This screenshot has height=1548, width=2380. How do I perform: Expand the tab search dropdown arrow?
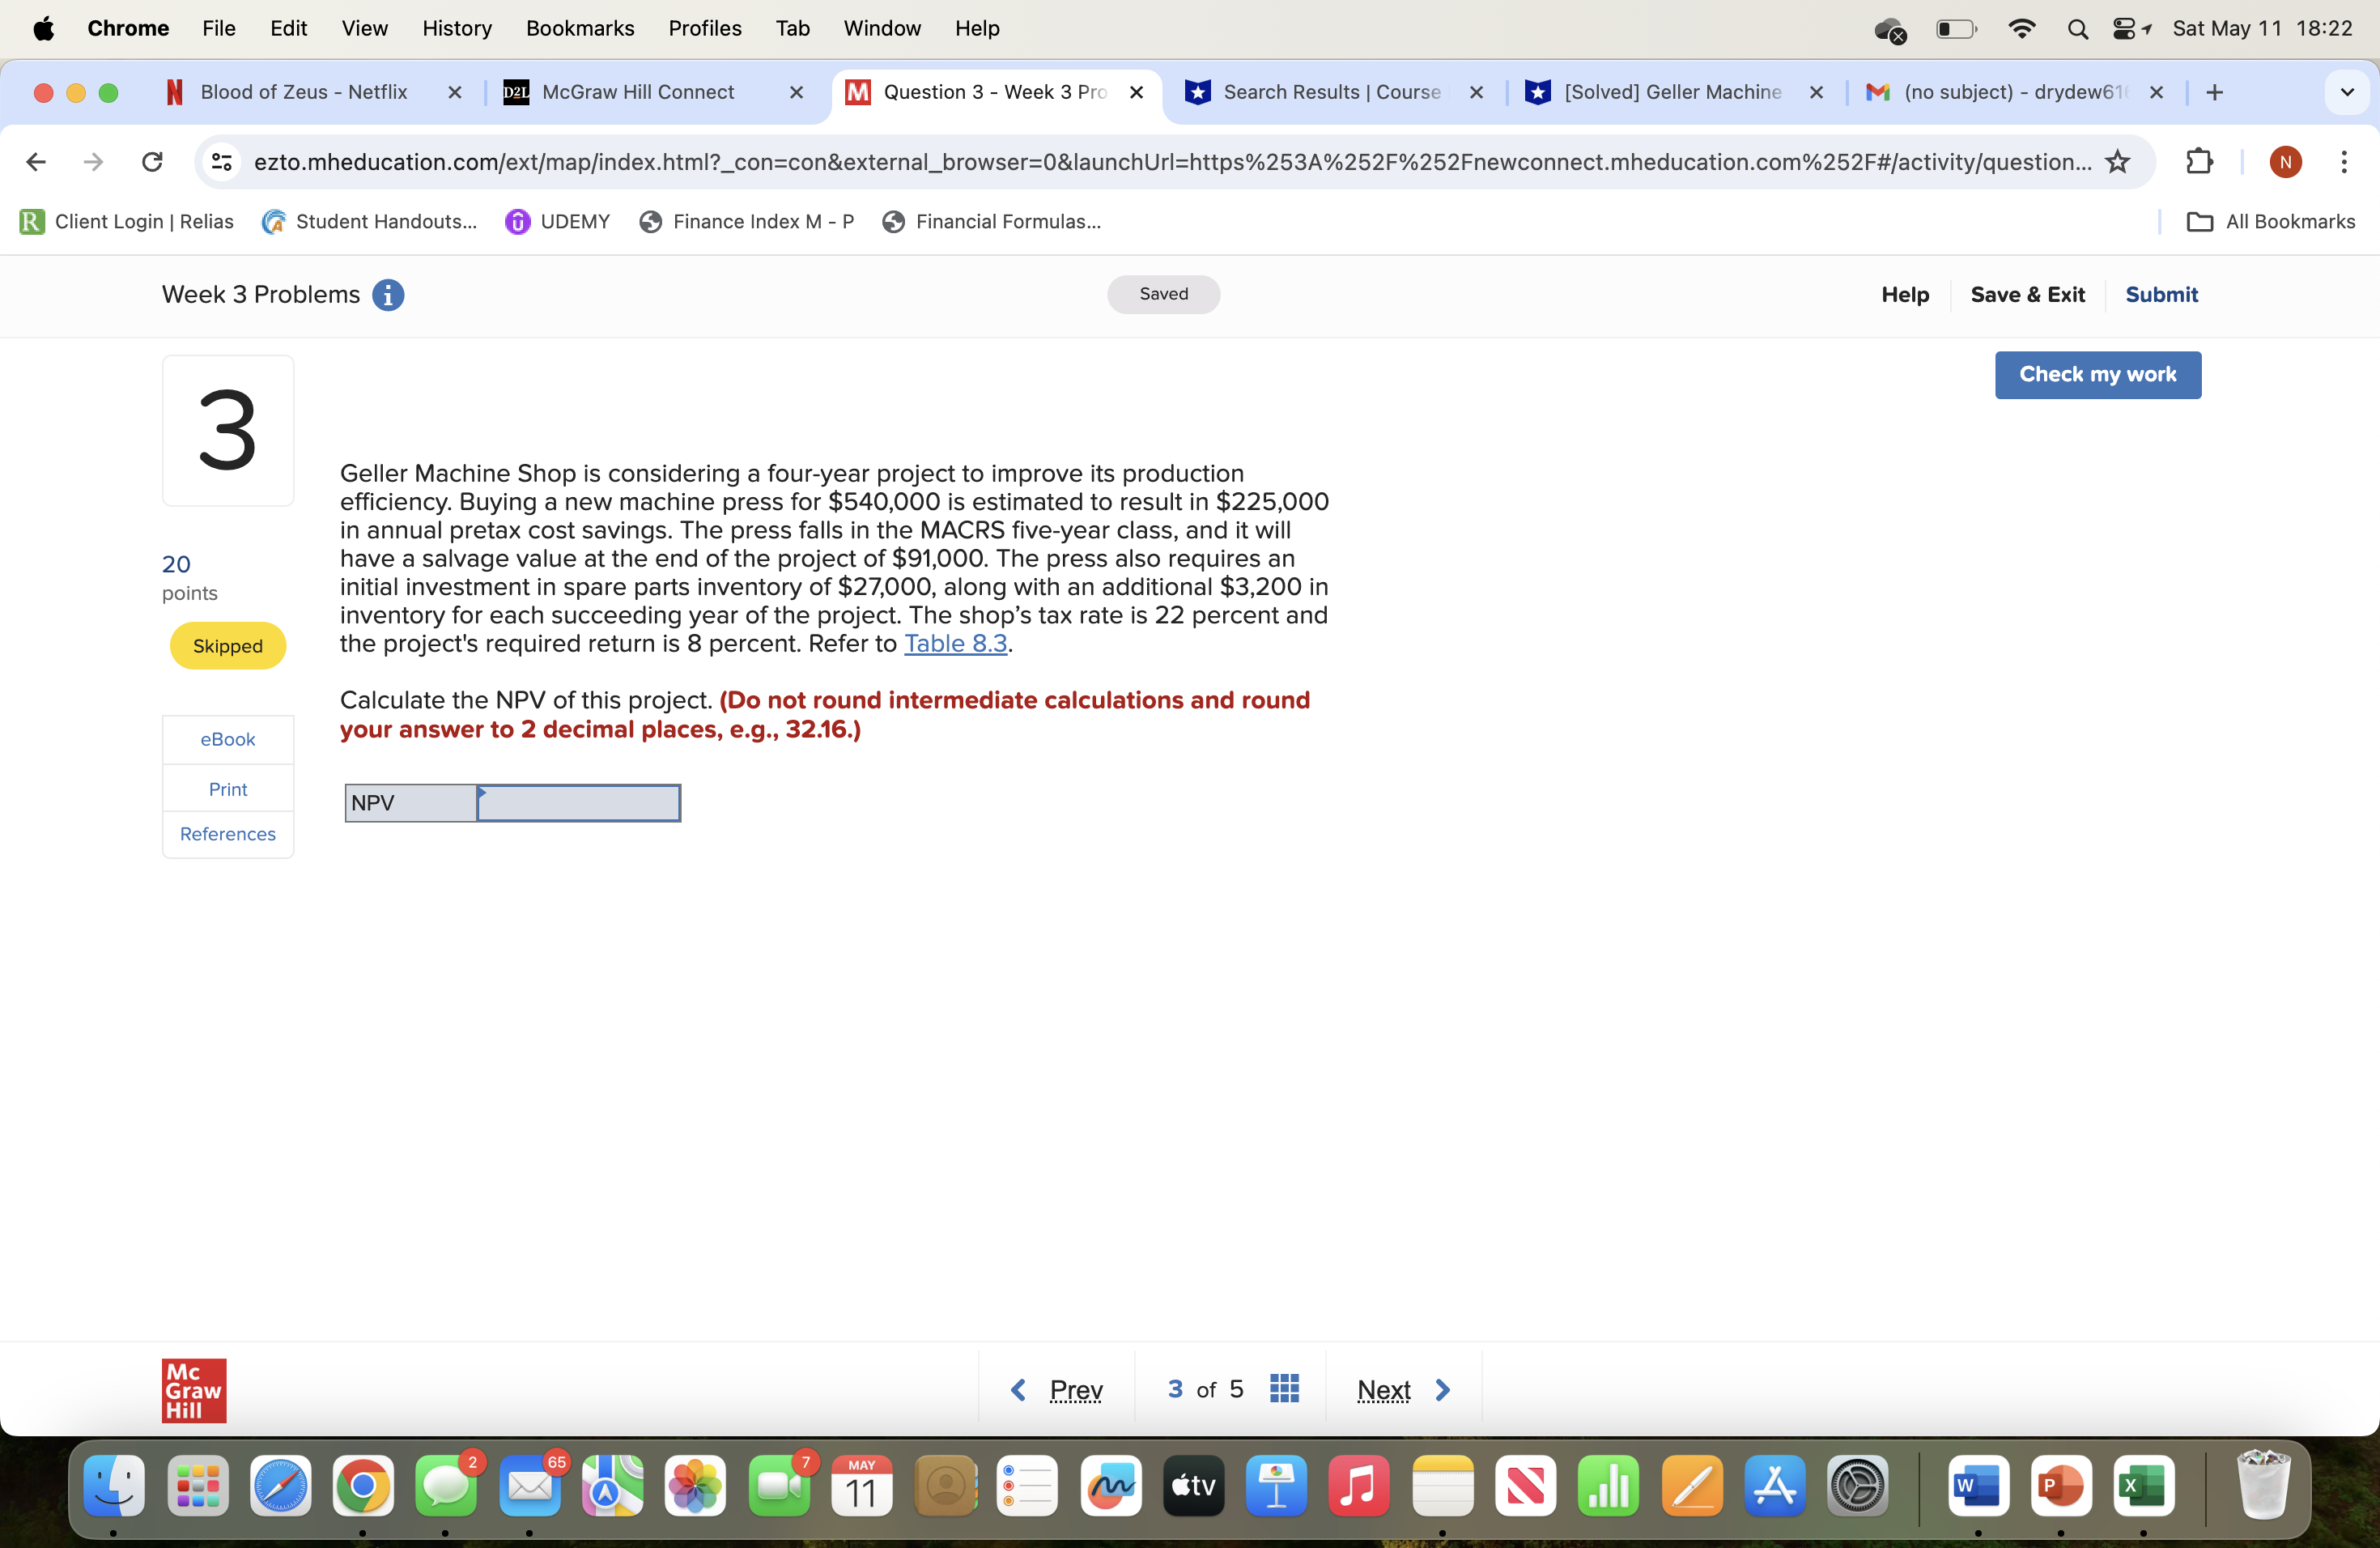(2346, 93)
